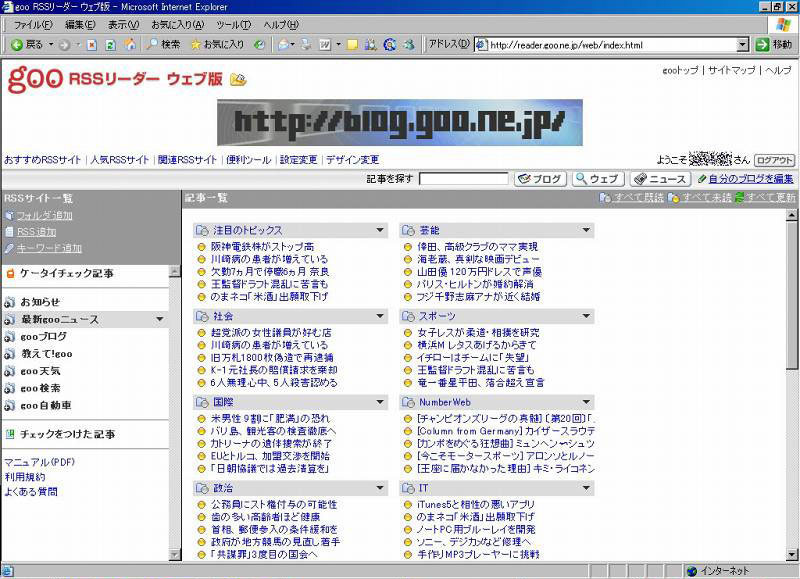Viewport: 800px width, 579px height.
Task: Click the すべて既読 link
Action: (638, 198)
